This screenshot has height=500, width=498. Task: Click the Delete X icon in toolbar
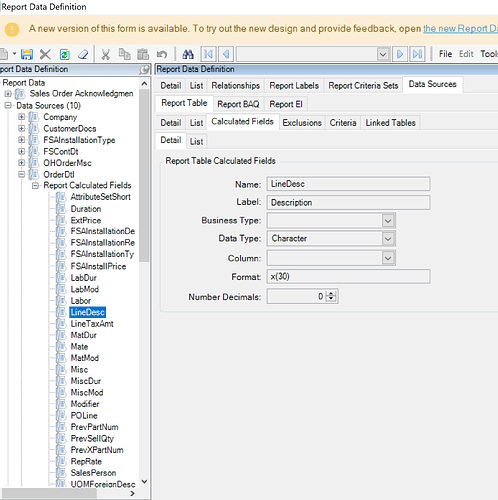[45, 54]
